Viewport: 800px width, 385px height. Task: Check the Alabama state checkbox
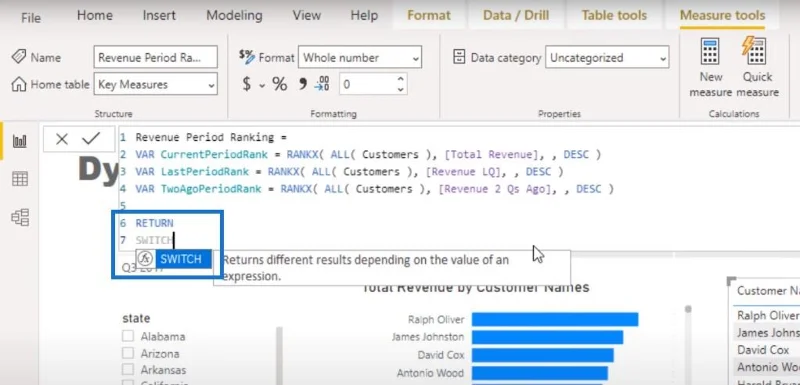coord(128,336)
